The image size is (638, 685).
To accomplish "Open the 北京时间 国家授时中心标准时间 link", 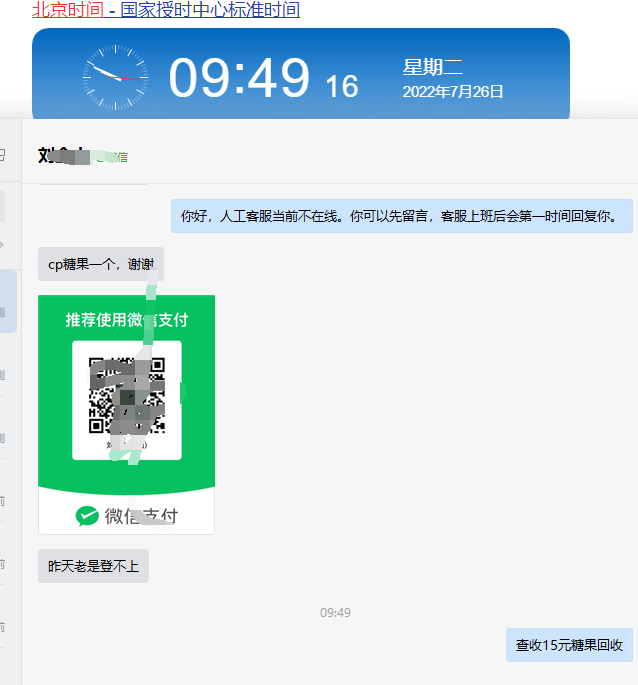I will click(166, 10).
